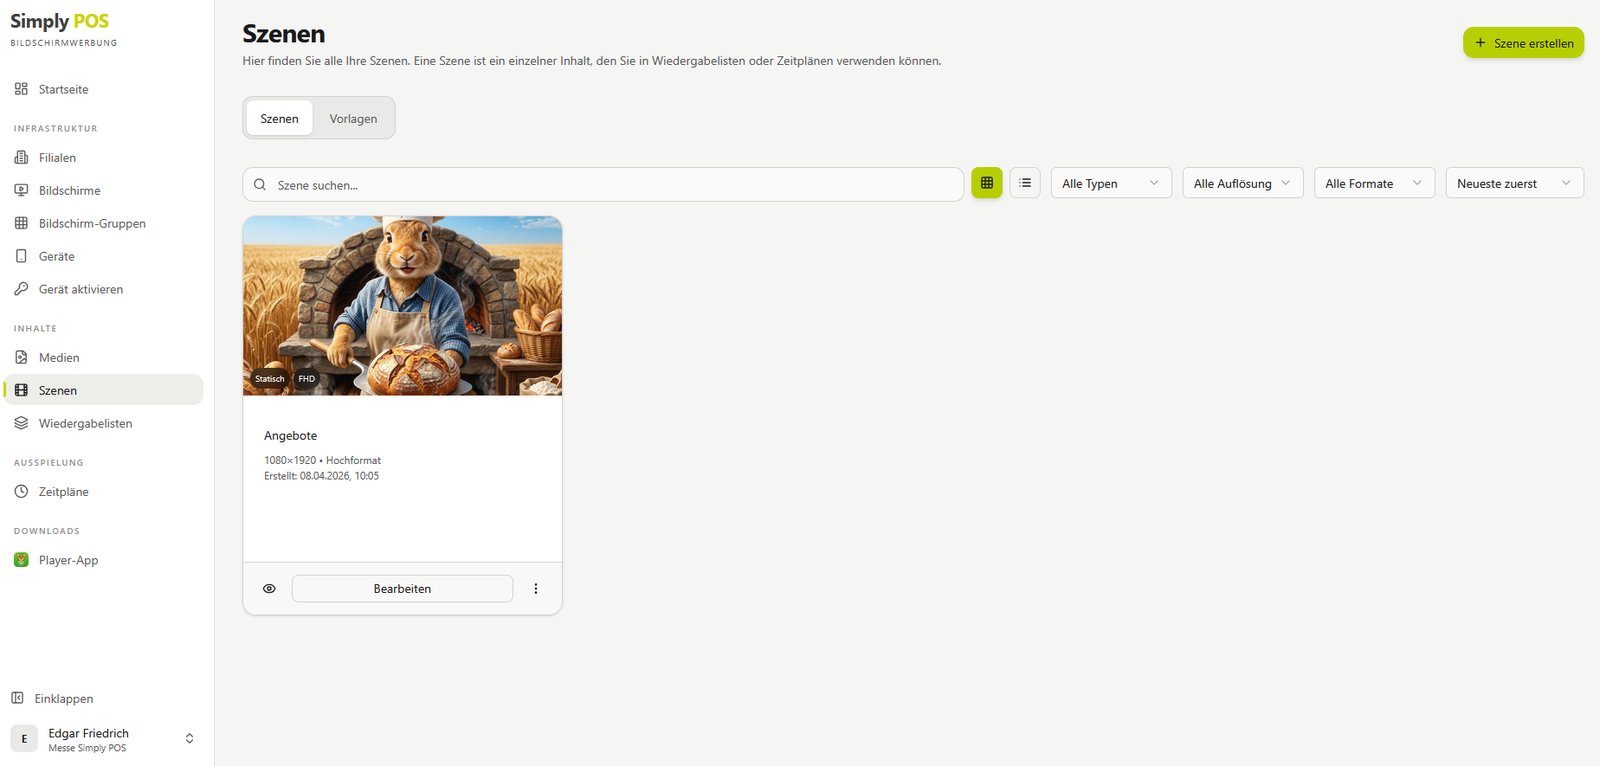Click Bearbeiten on the Angebote card
The width and height of the screenshot is (1600, 766).
tap(402, 589)
